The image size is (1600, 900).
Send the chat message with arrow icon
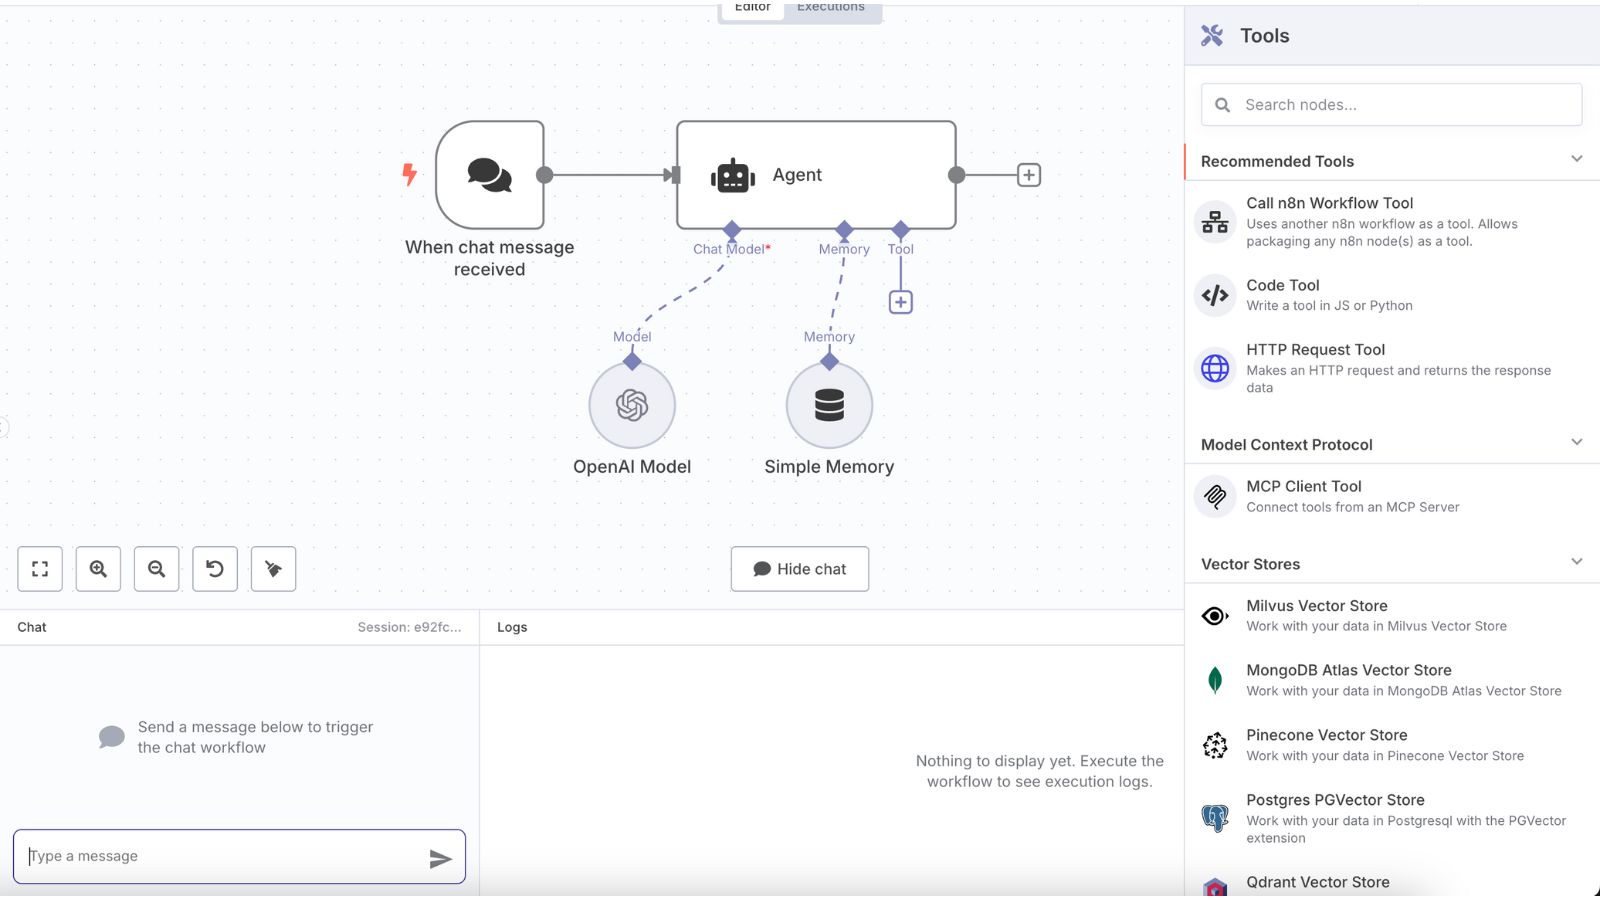pos(441,858)
